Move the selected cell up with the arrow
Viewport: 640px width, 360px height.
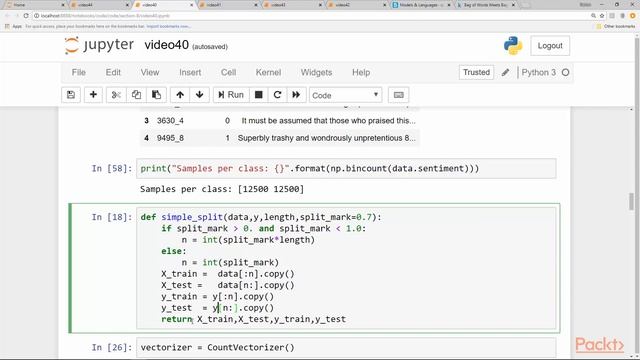pyautogui.click(x=180, y=95)
